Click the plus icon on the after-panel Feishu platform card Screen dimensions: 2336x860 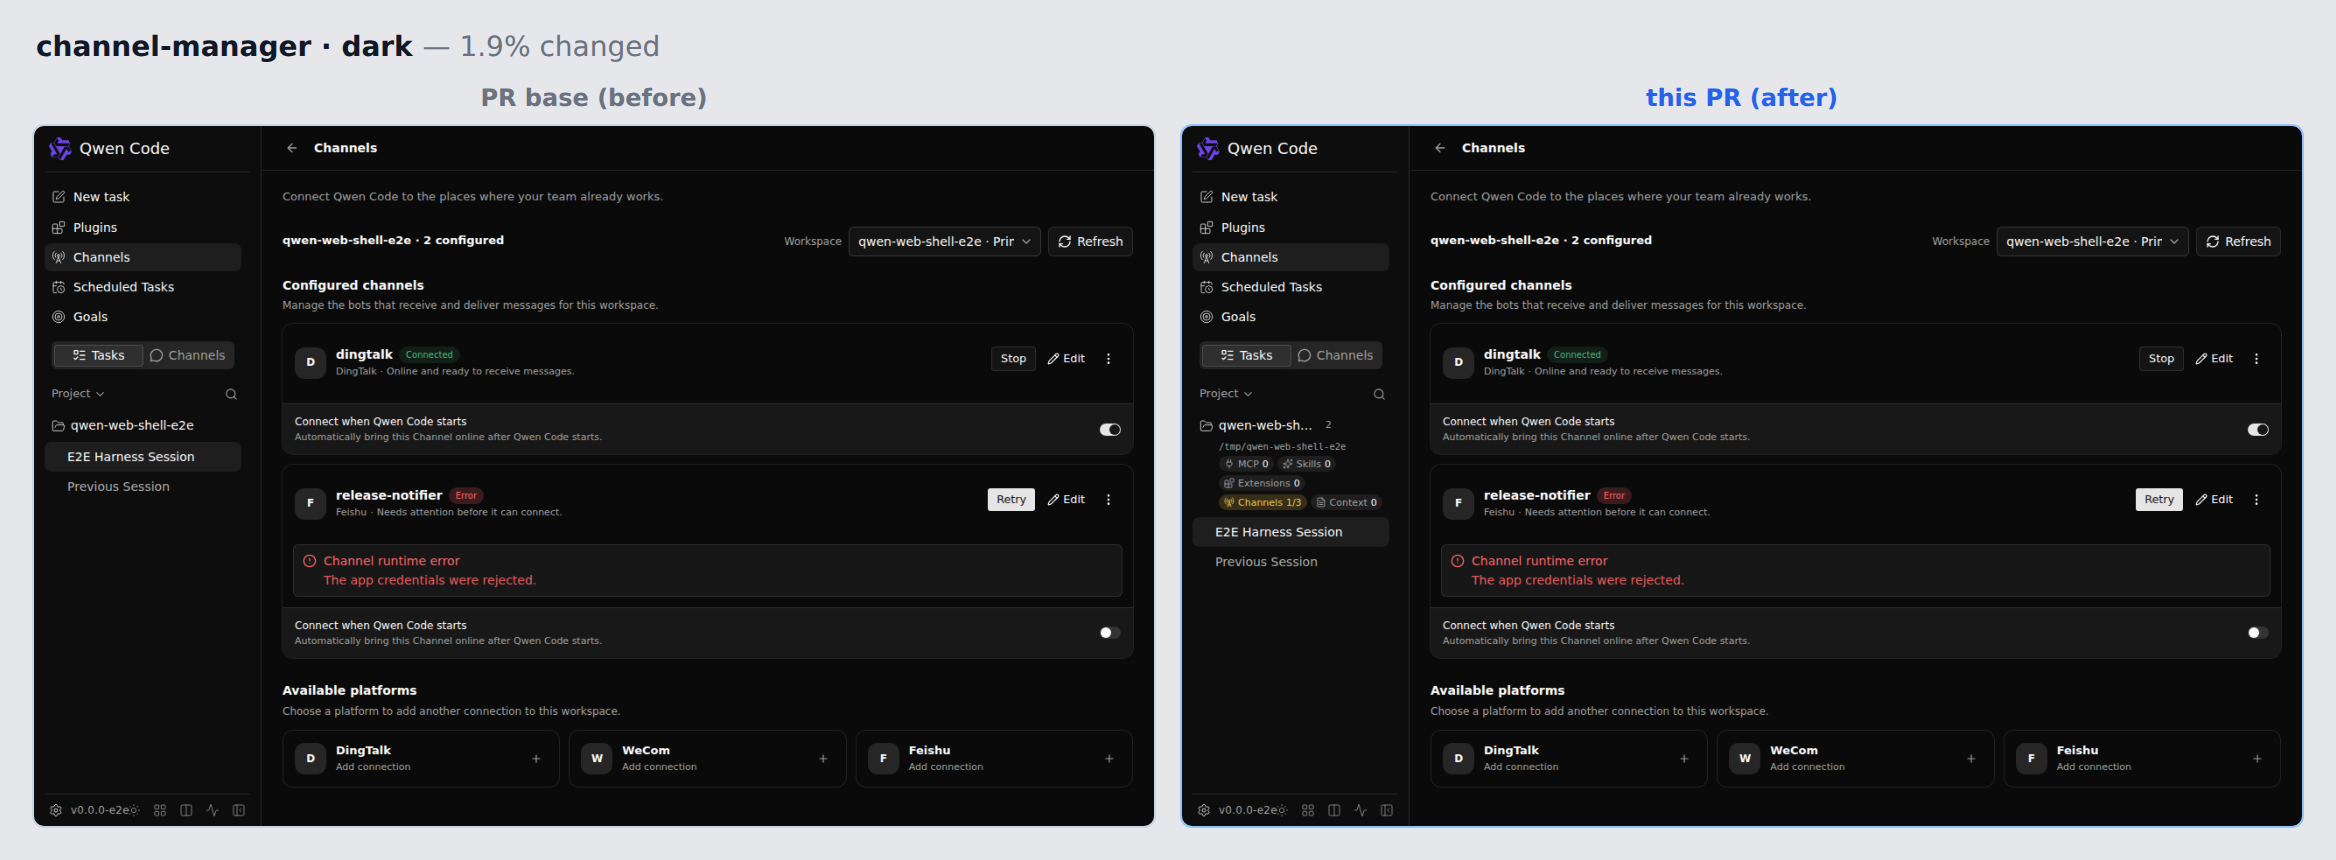coord(2257,759)
